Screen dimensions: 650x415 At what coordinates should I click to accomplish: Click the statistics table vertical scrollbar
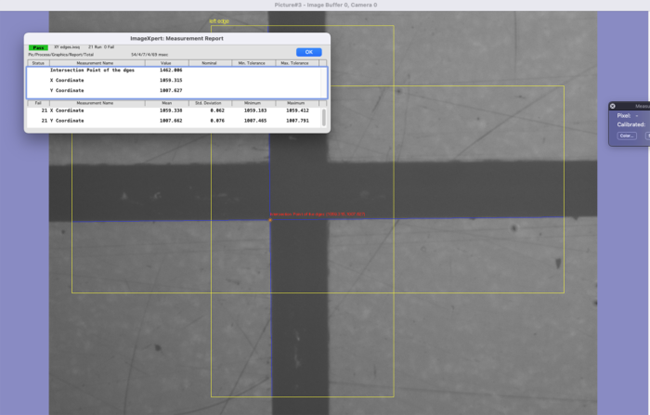click(324, 117)
